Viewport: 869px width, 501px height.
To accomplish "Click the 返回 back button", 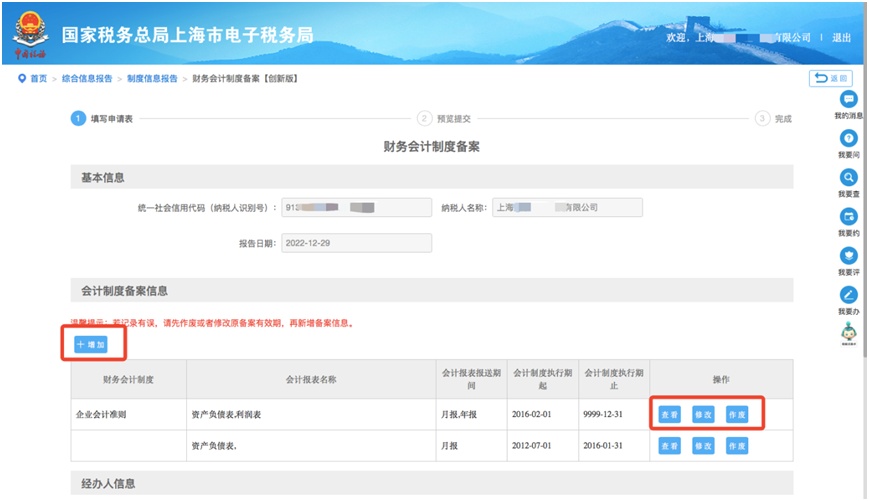I will (x=830, y=79).
